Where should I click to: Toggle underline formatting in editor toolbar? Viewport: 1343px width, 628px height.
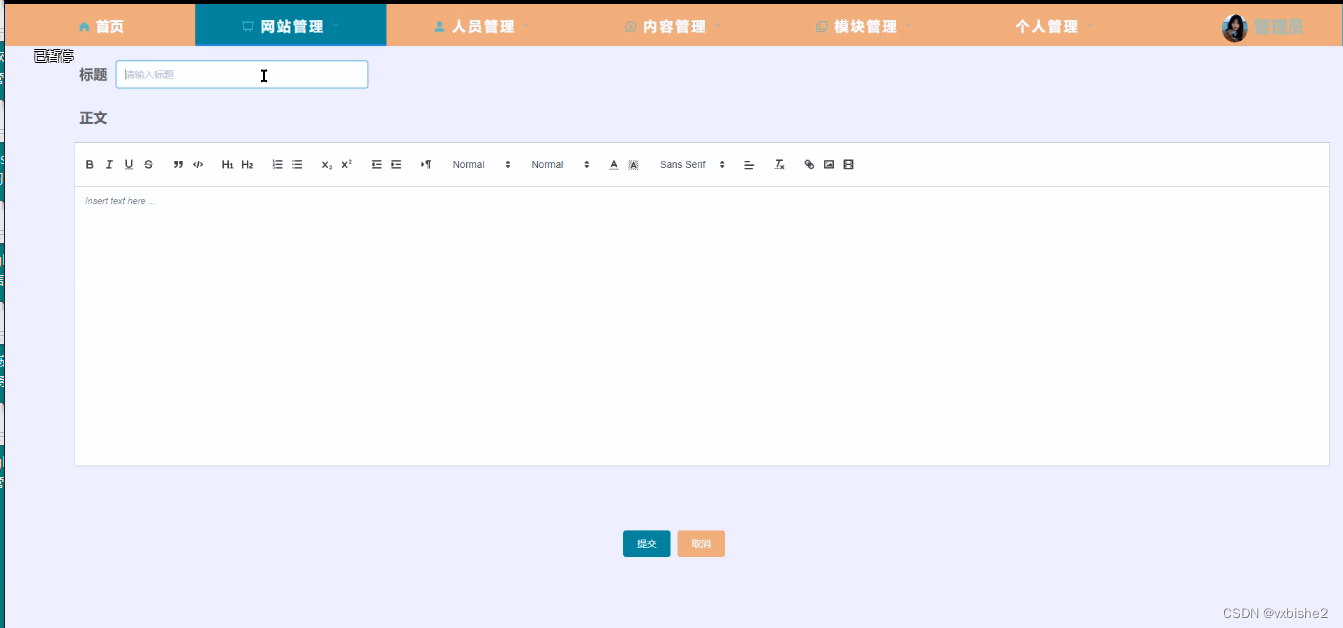click(129, 165)
